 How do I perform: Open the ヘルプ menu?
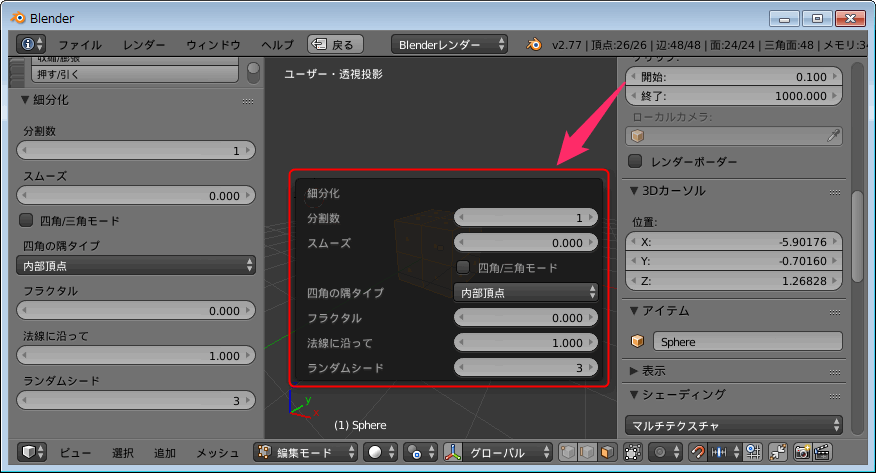pos(277,45)
